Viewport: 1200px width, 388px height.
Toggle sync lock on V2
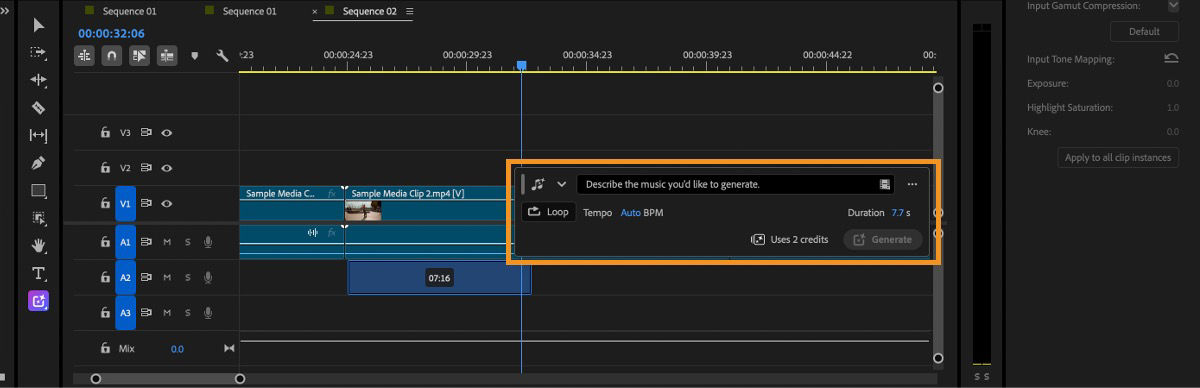(146, 168)
